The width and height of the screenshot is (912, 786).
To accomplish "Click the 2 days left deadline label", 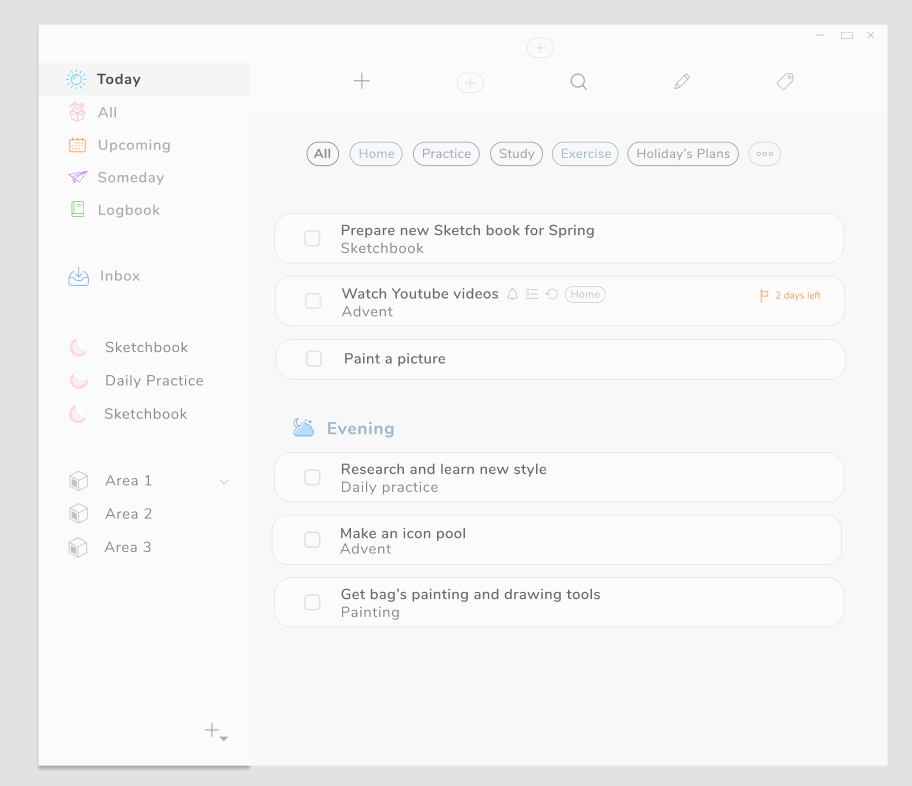I will tap(797, 294).
